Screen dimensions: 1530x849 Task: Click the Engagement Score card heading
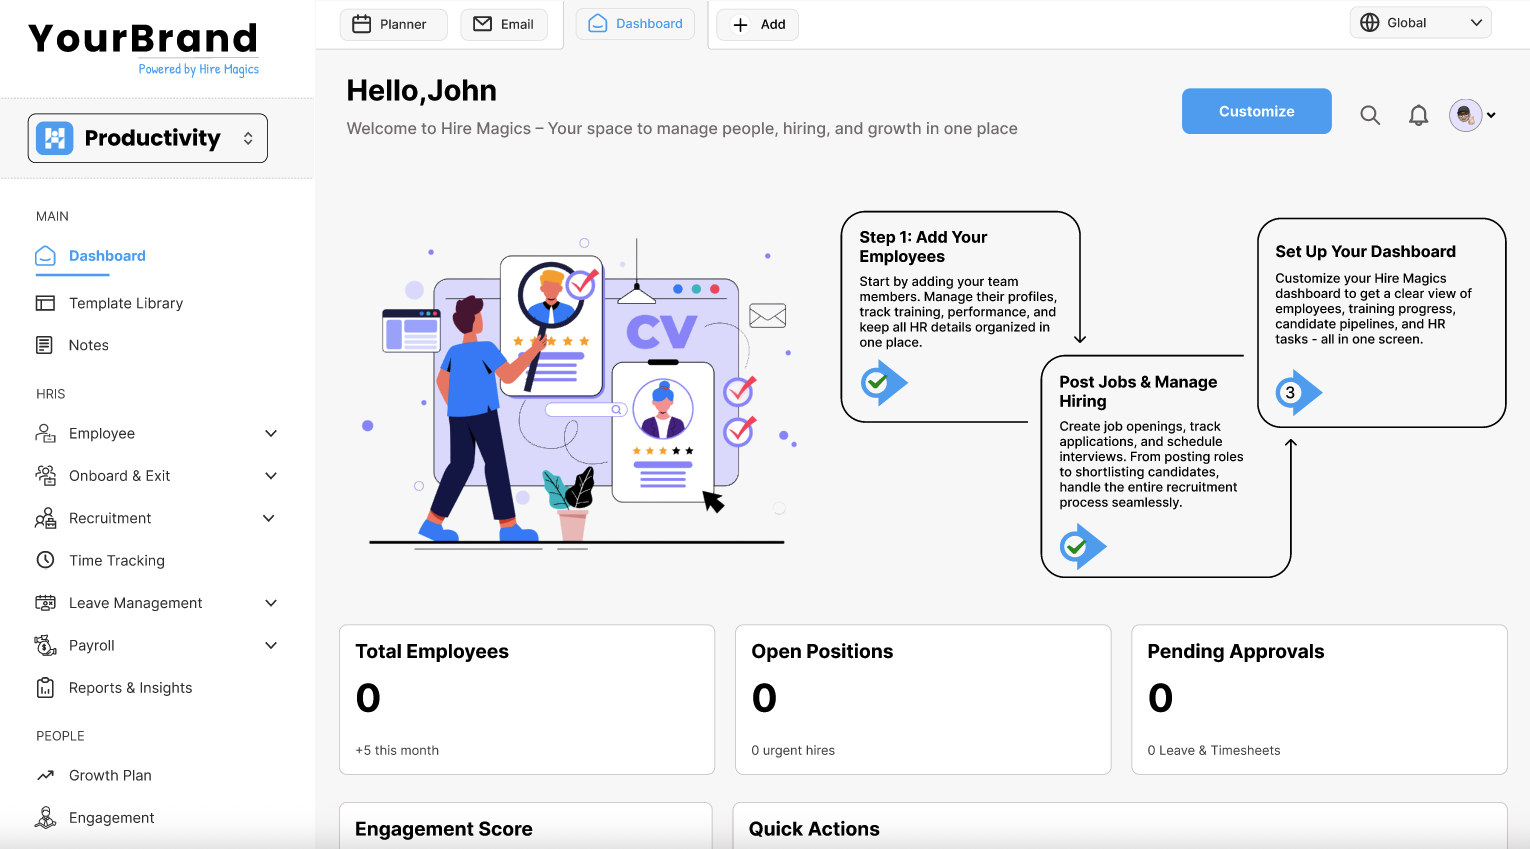click(444, 829)
